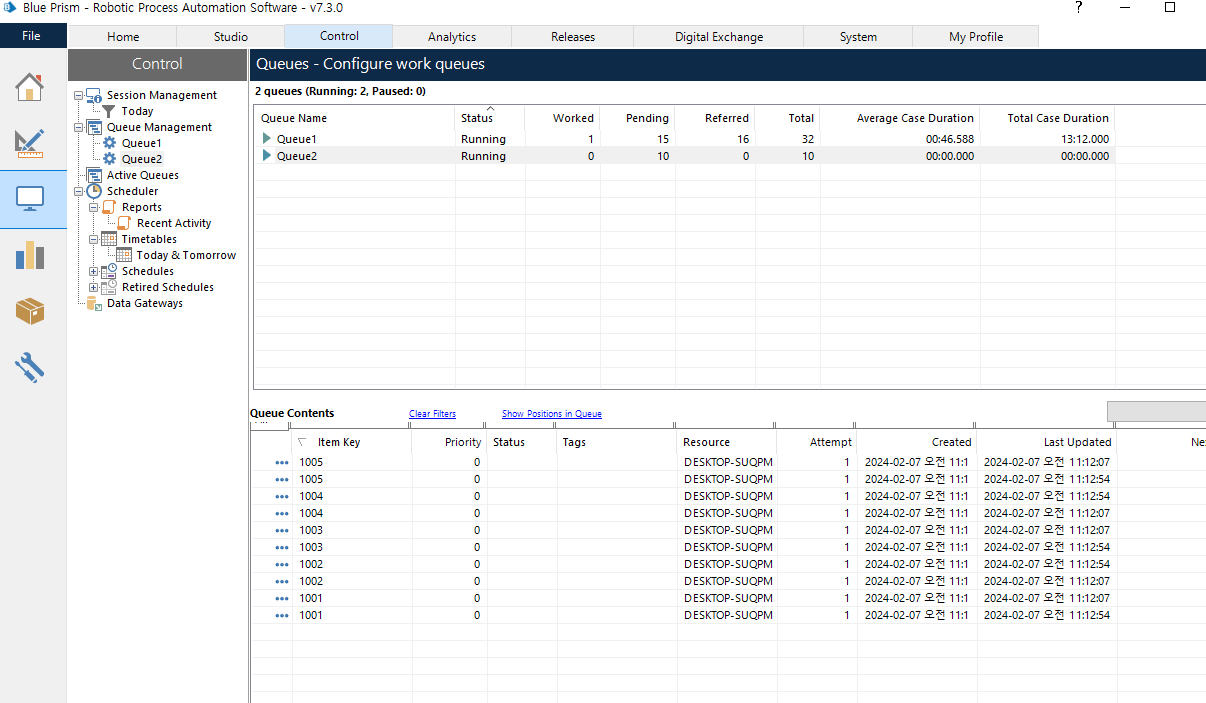Click Item Key 1003 updated 11:12:07
This screenshot has height=703, width=1206.
coord(311,531)
